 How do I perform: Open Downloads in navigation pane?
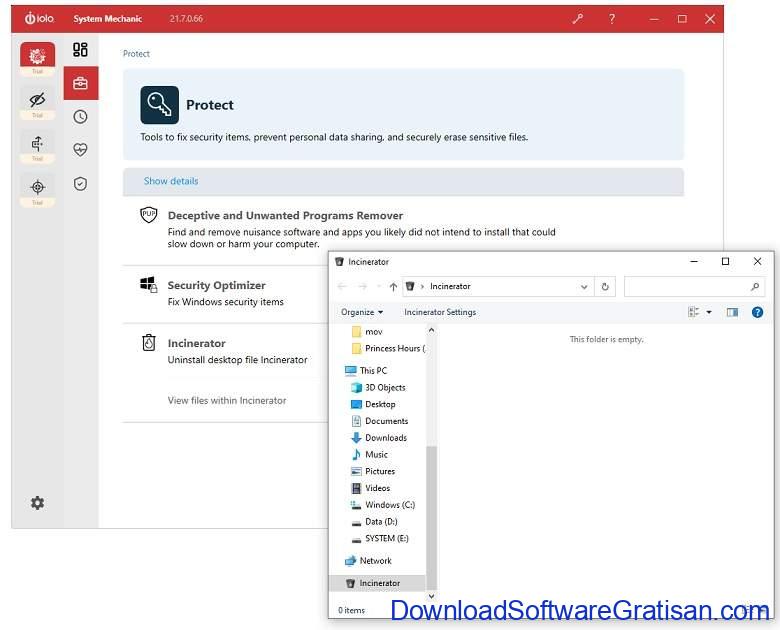click(379, 438)
